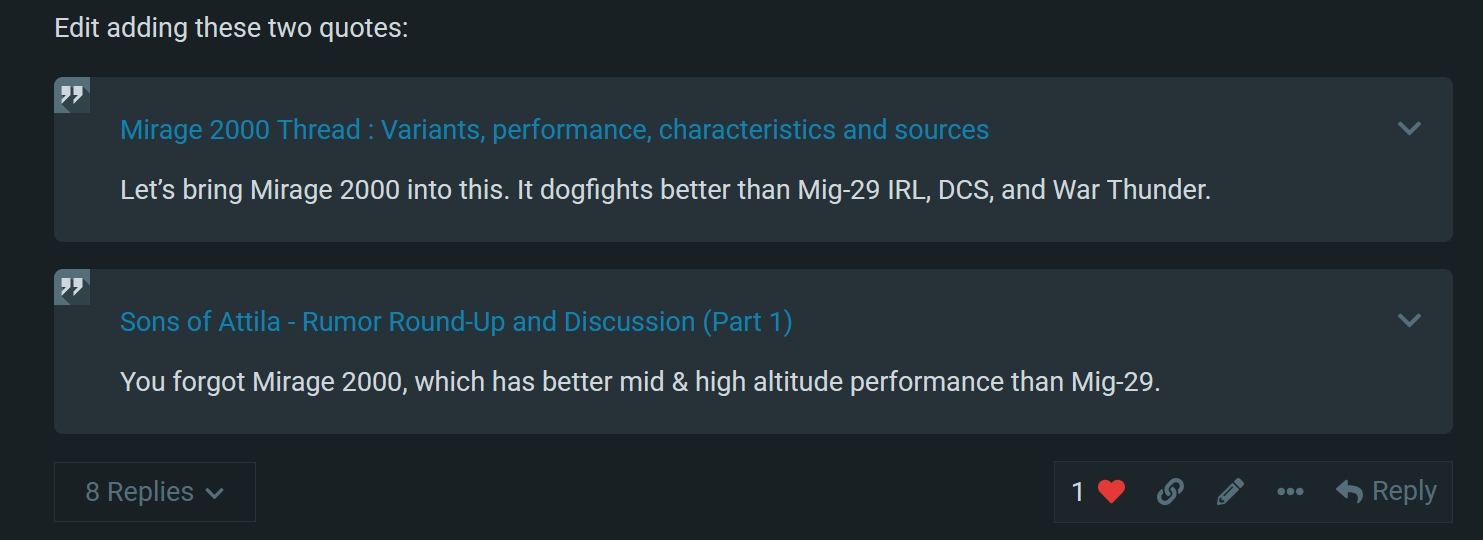The height and width of the screenshot is (540, 1483).
Task: Expand the Mirage 2000 Thread quote
Action: click(1409, 128)
